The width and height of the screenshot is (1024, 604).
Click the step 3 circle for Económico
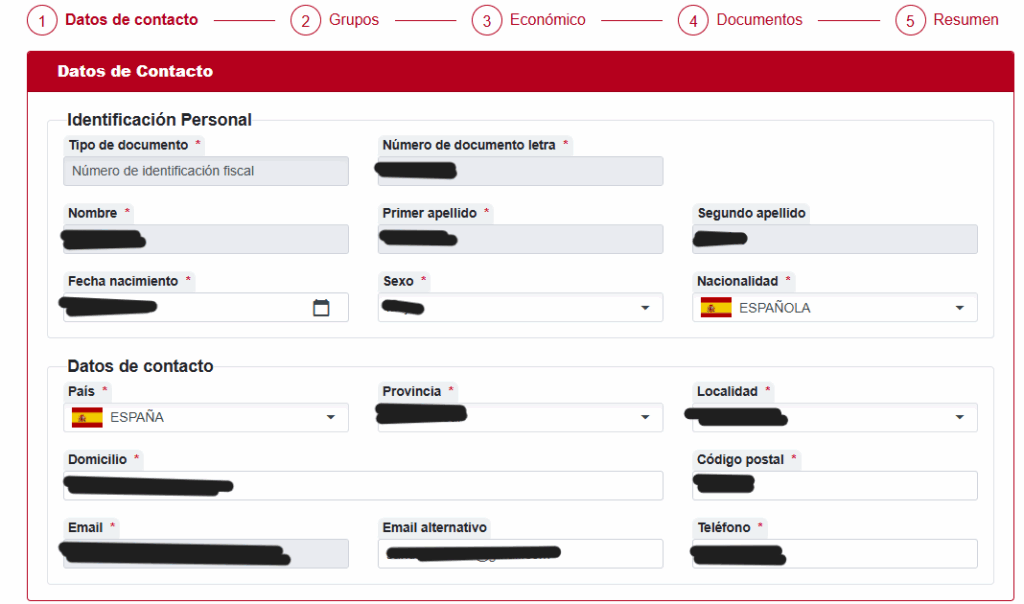pyautogui.click(x=486, y=20)
